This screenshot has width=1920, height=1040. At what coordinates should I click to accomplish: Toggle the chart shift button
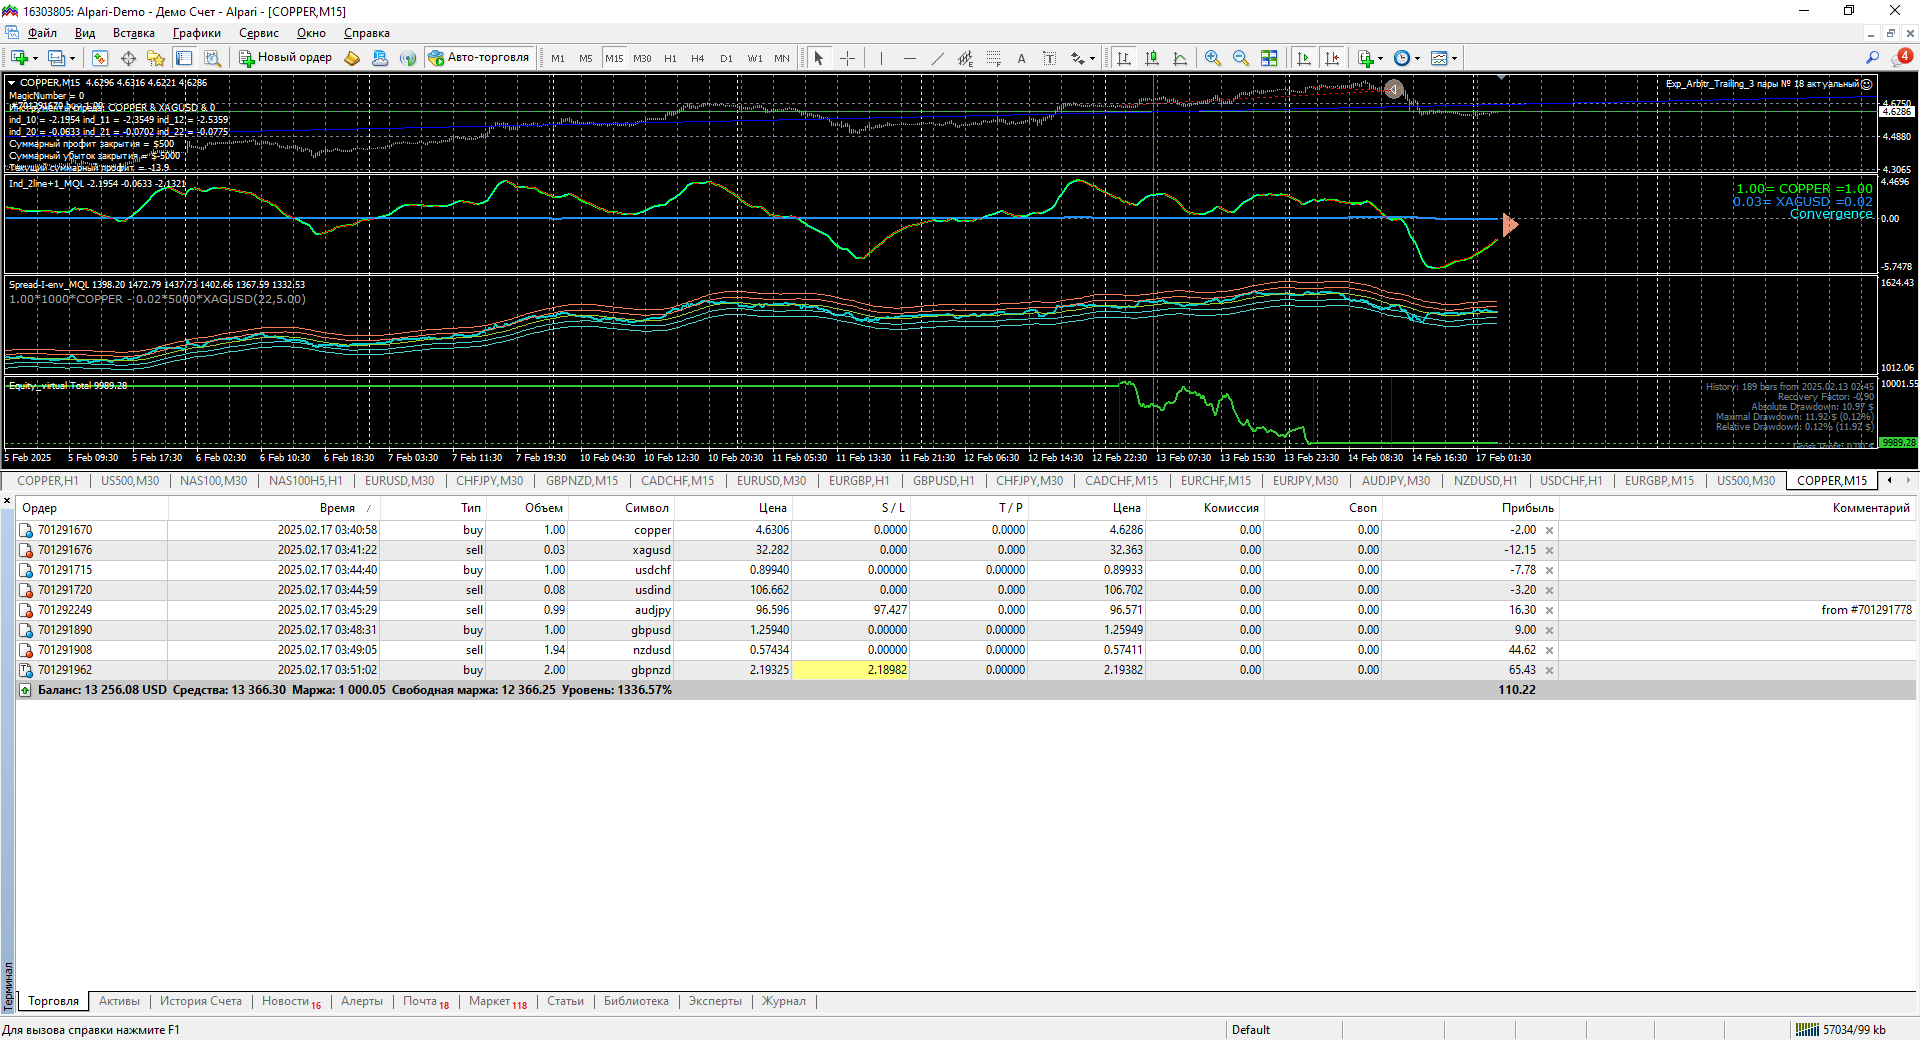[x=1332, y=58]
